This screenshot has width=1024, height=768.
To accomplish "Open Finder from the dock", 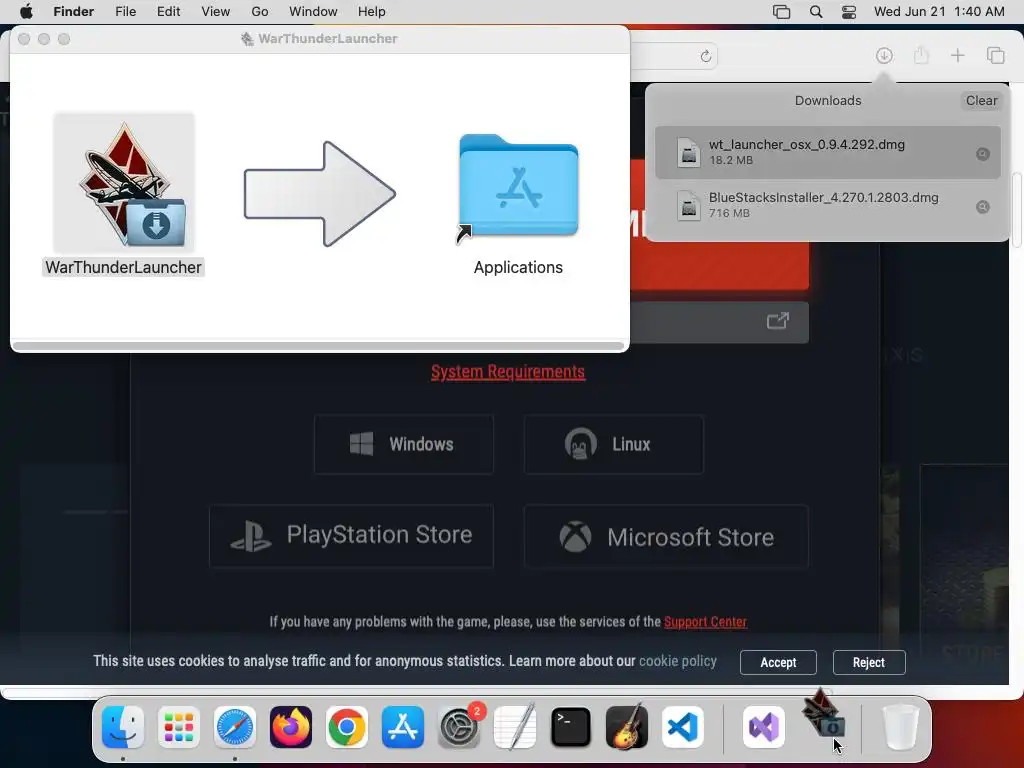I will point(123,727).
